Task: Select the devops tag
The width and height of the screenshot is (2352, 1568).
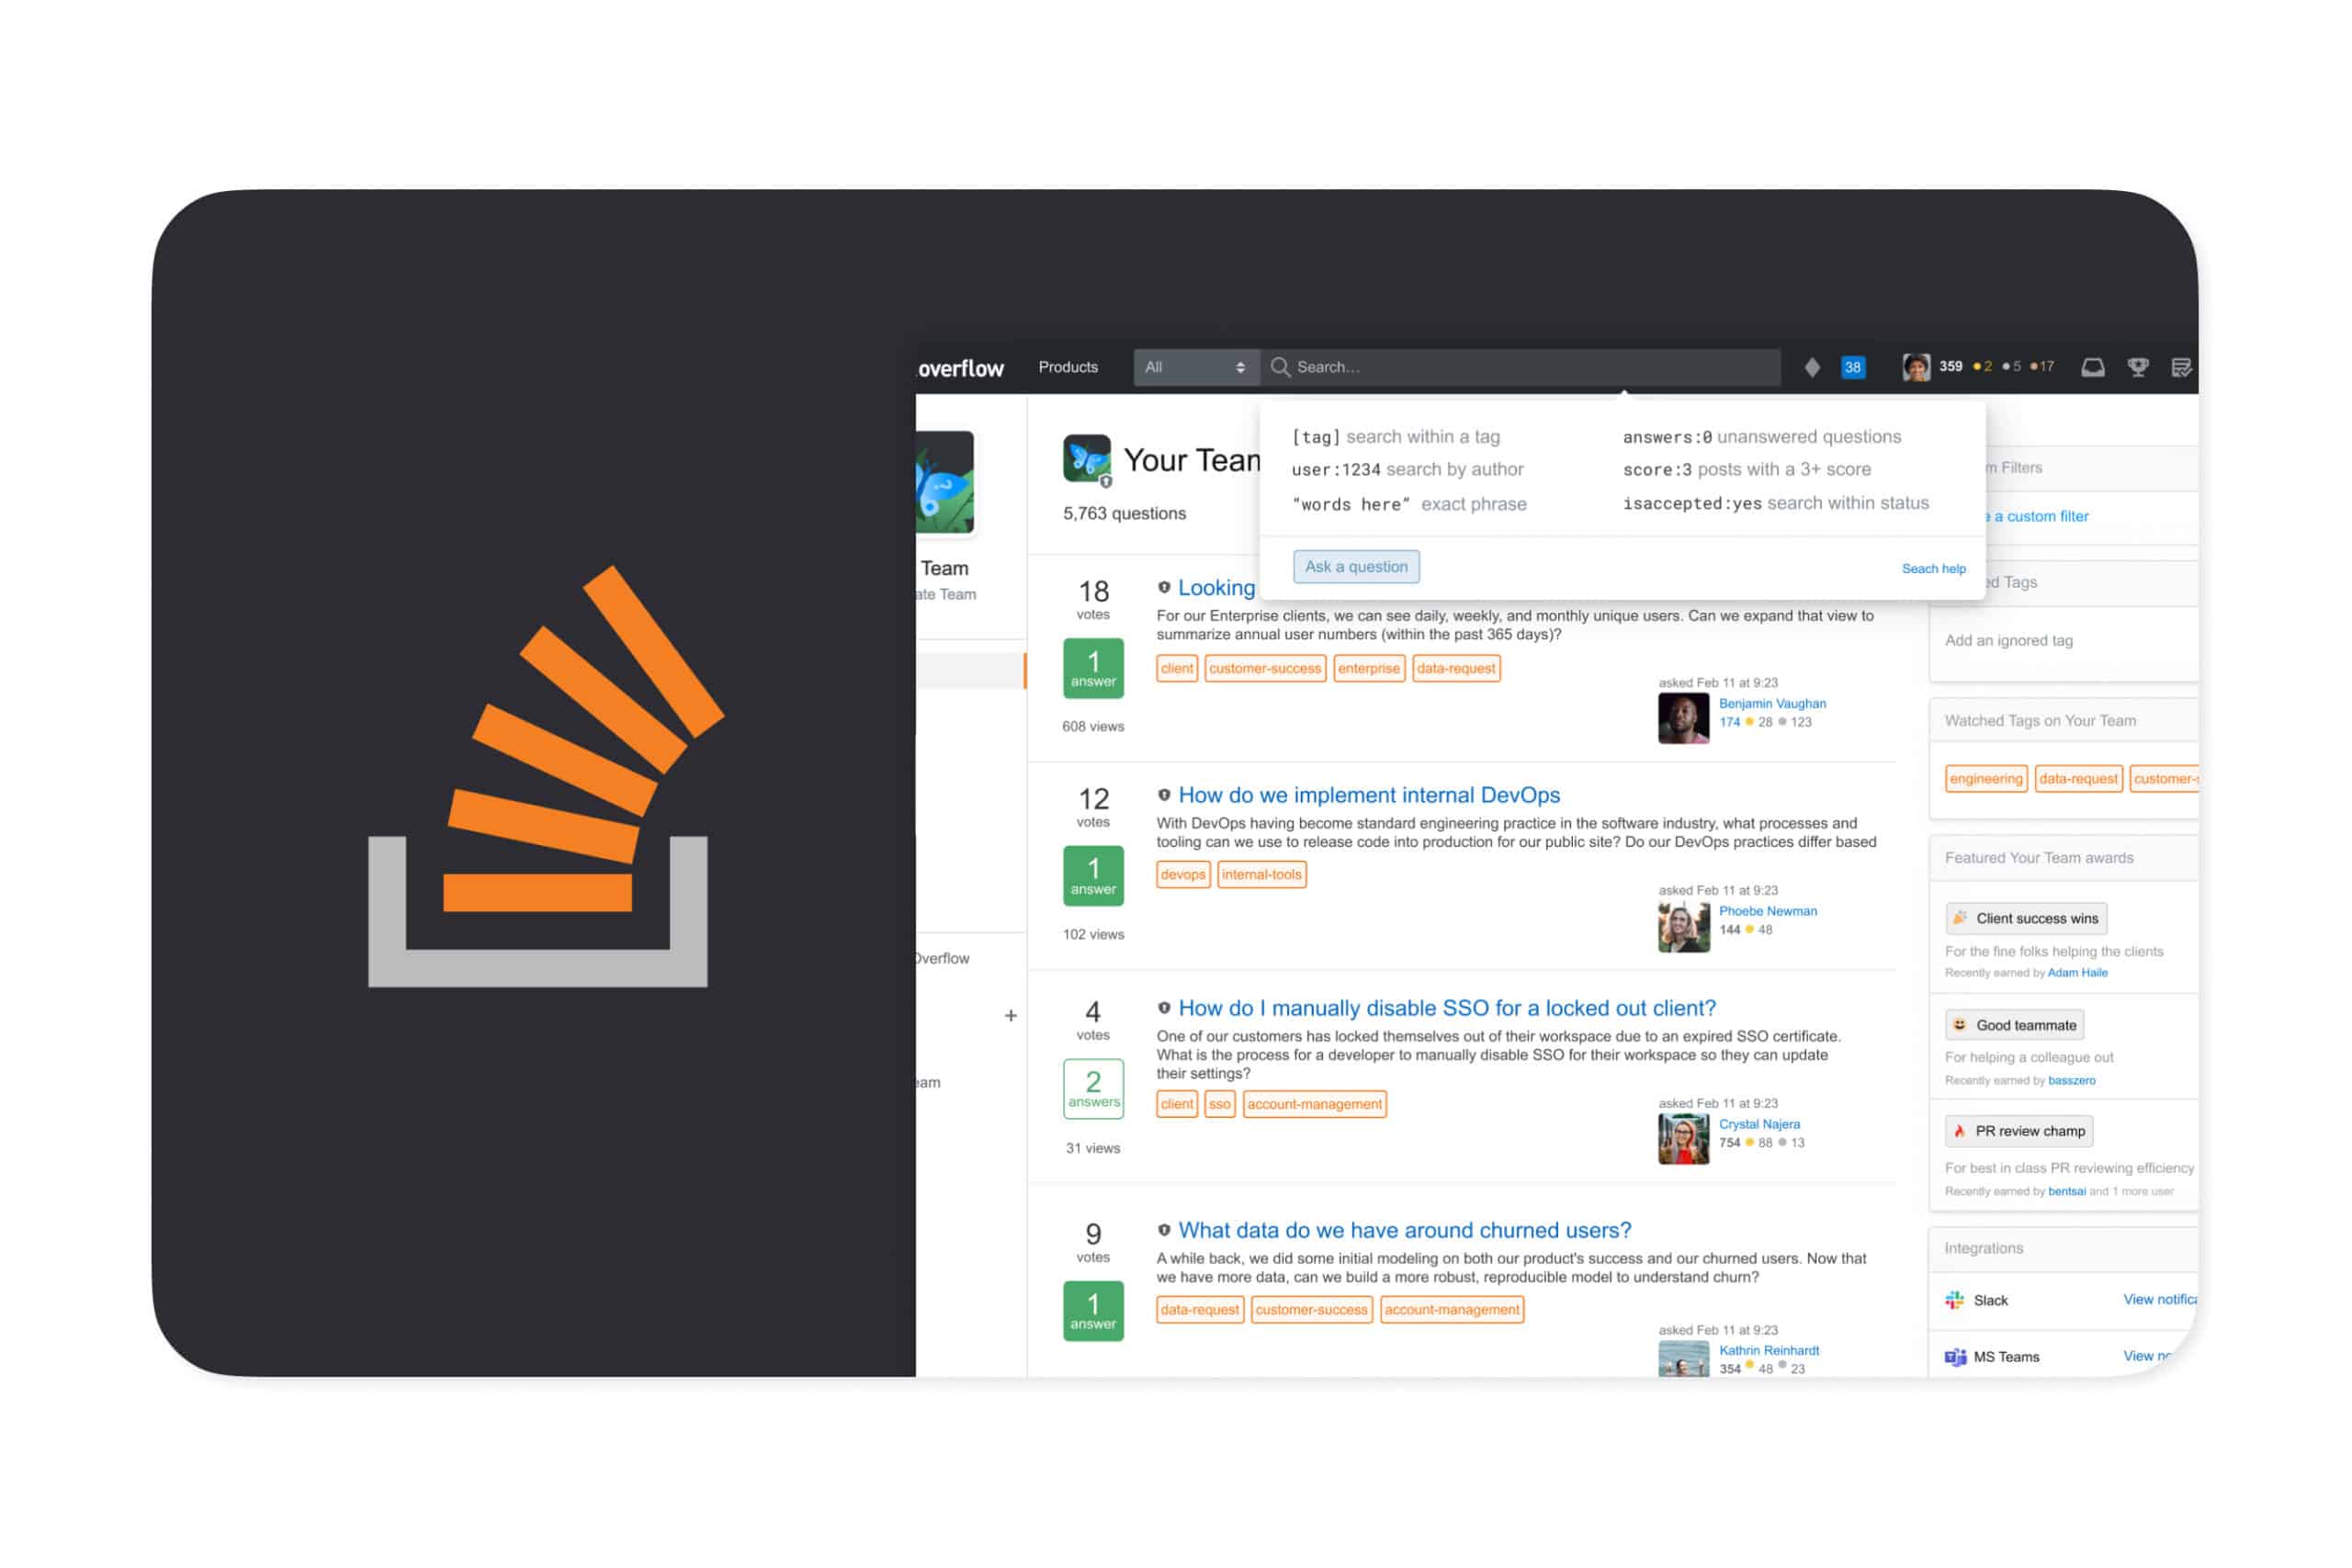Action: tap(1183, 874)
